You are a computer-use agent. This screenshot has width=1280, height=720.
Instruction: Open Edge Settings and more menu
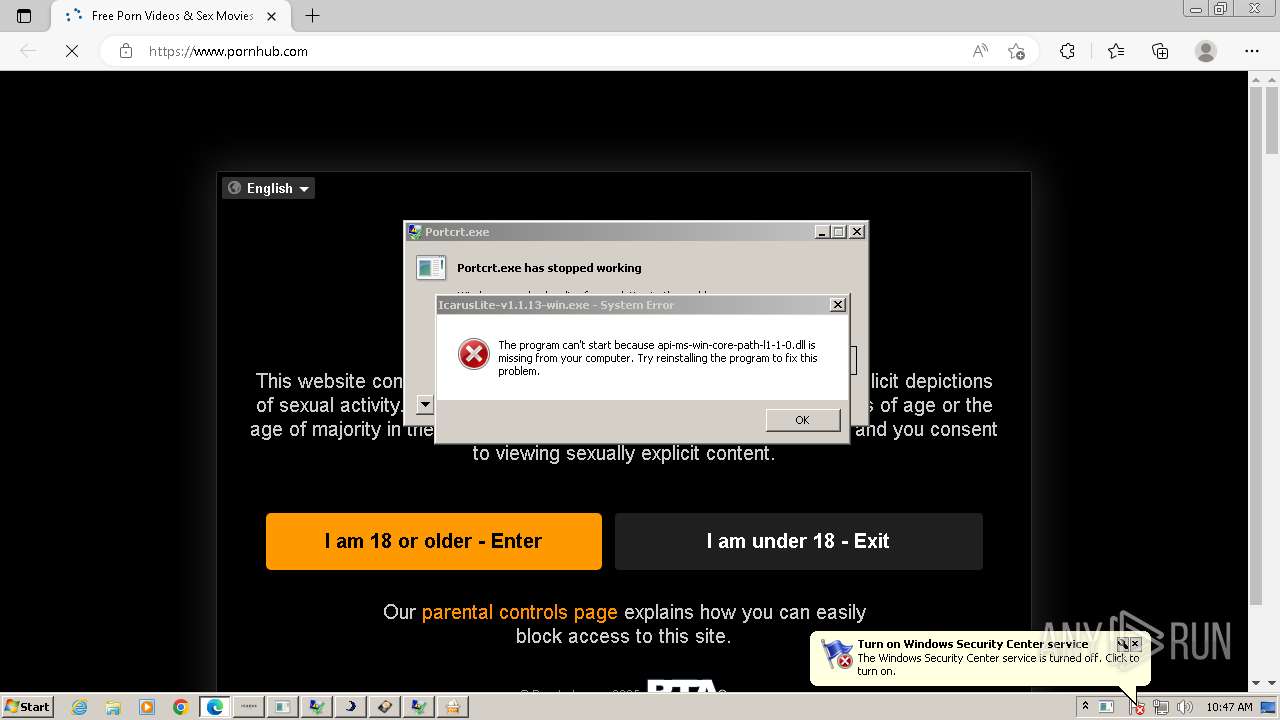pos(1252,51)
